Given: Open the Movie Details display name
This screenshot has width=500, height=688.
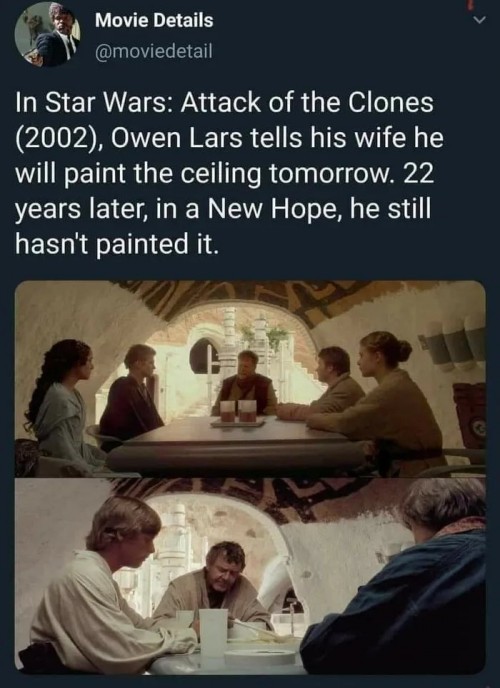Looking at the screenshot, I should pos(154,20).
